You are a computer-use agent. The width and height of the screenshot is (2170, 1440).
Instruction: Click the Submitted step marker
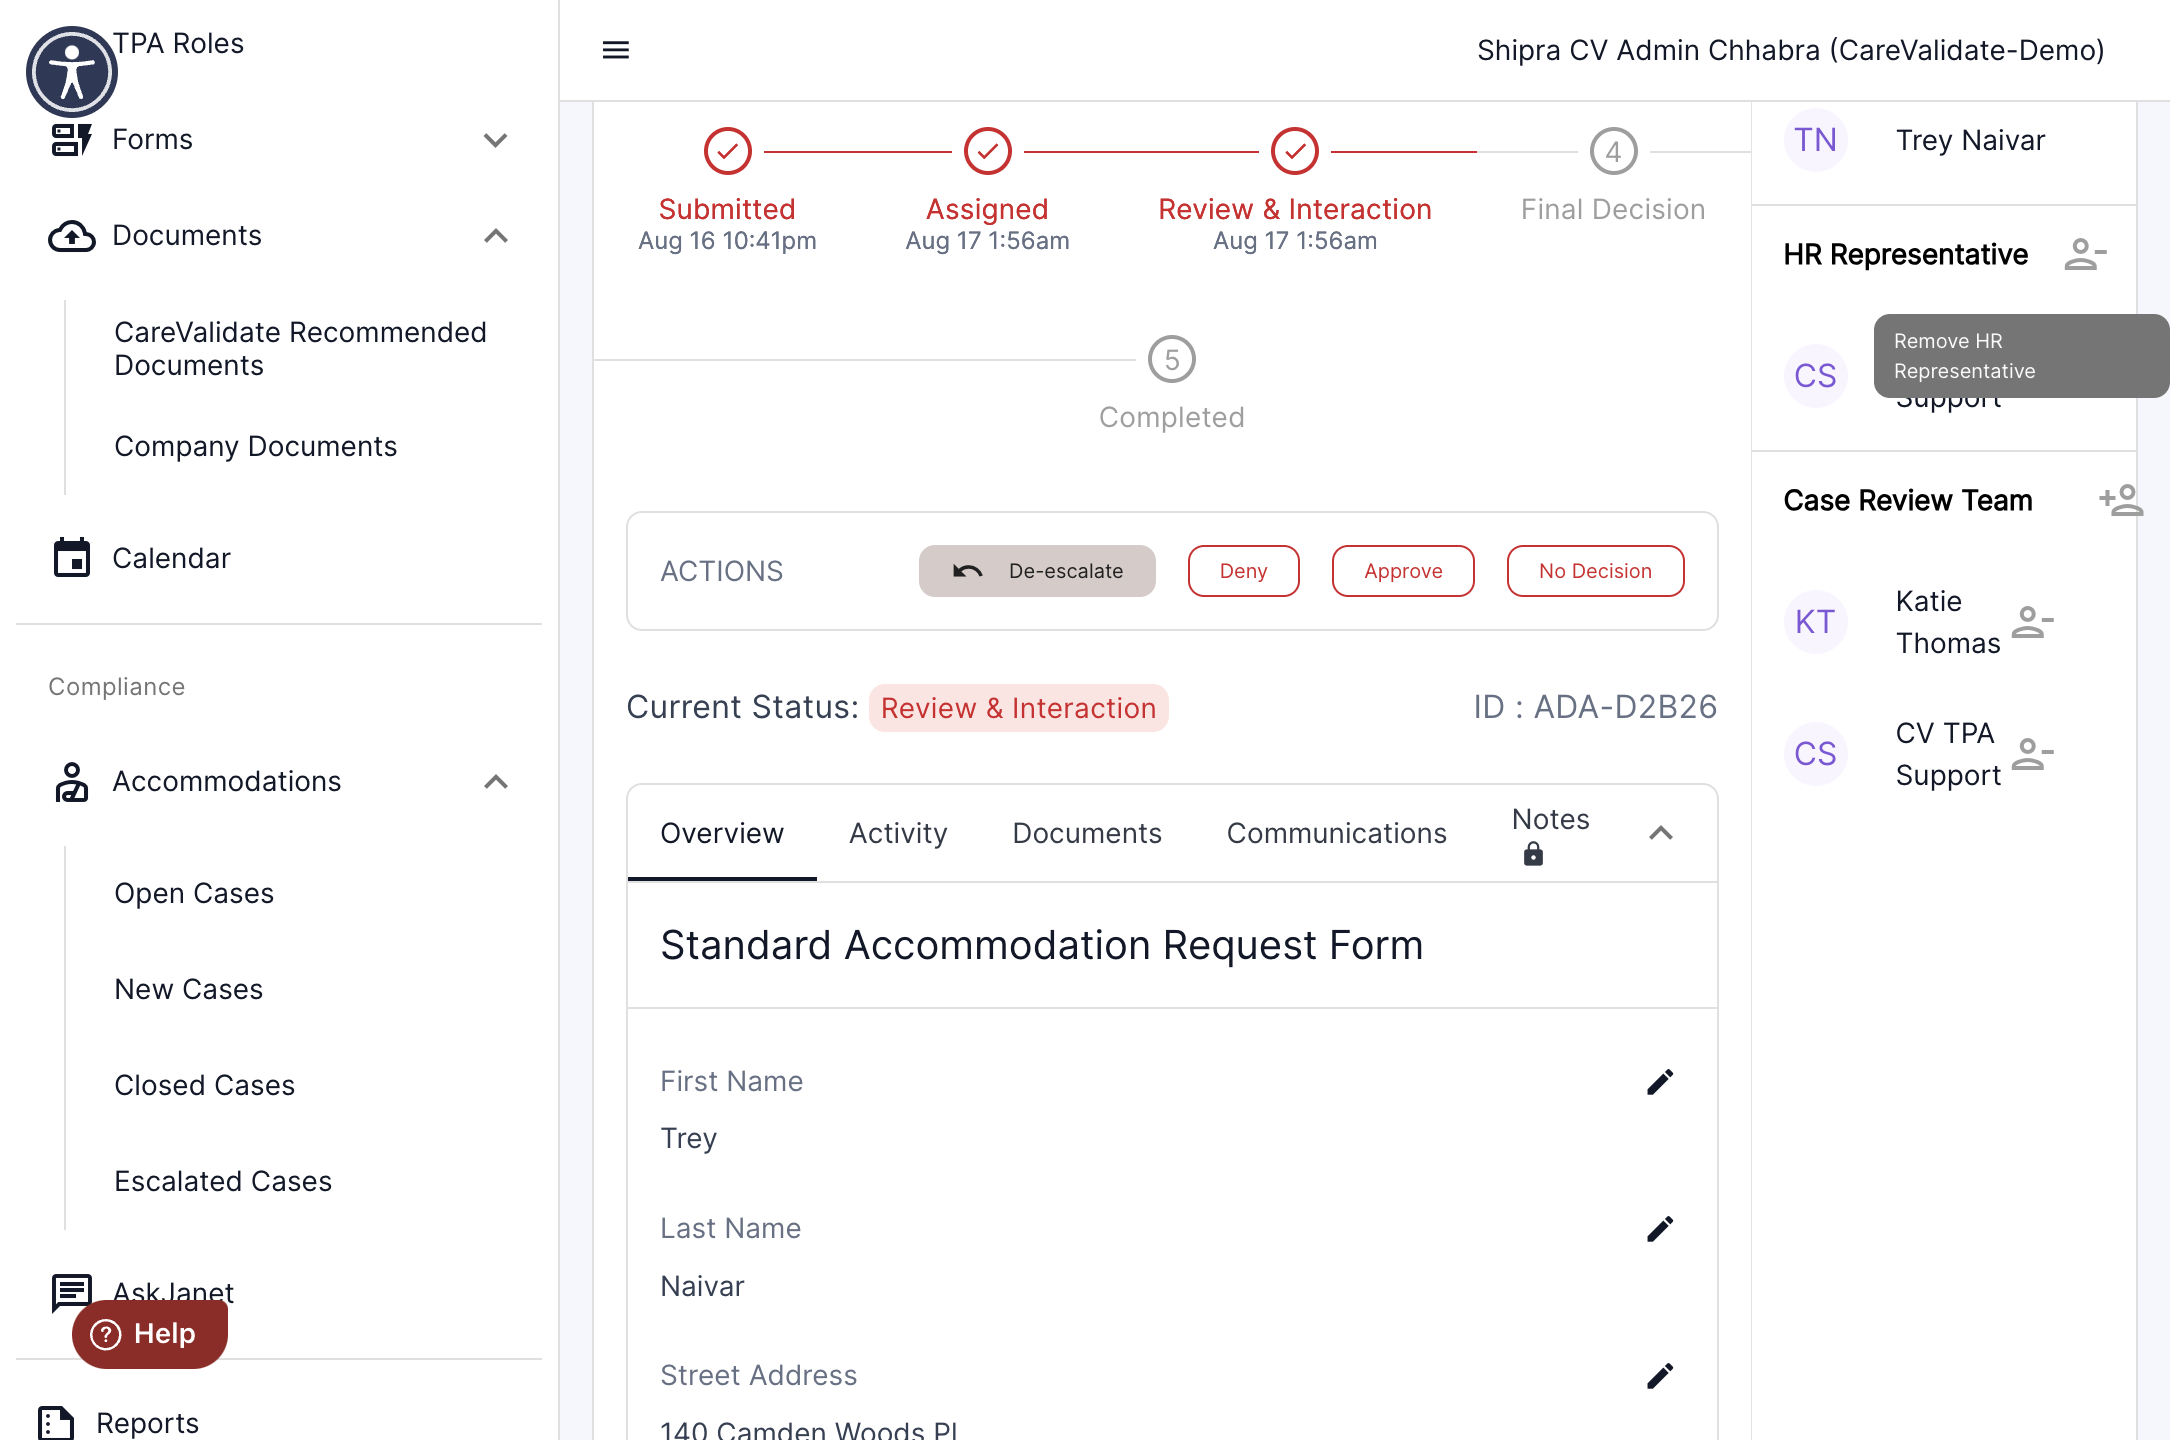(727, 152)
